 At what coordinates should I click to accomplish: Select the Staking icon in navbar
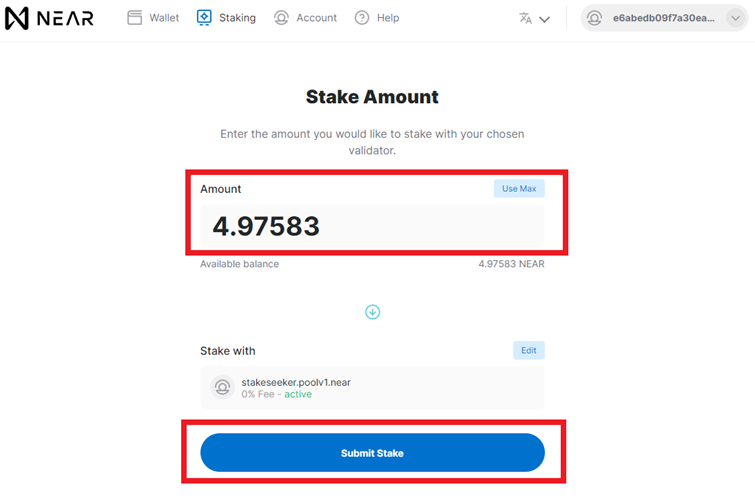tap(204, 17)
